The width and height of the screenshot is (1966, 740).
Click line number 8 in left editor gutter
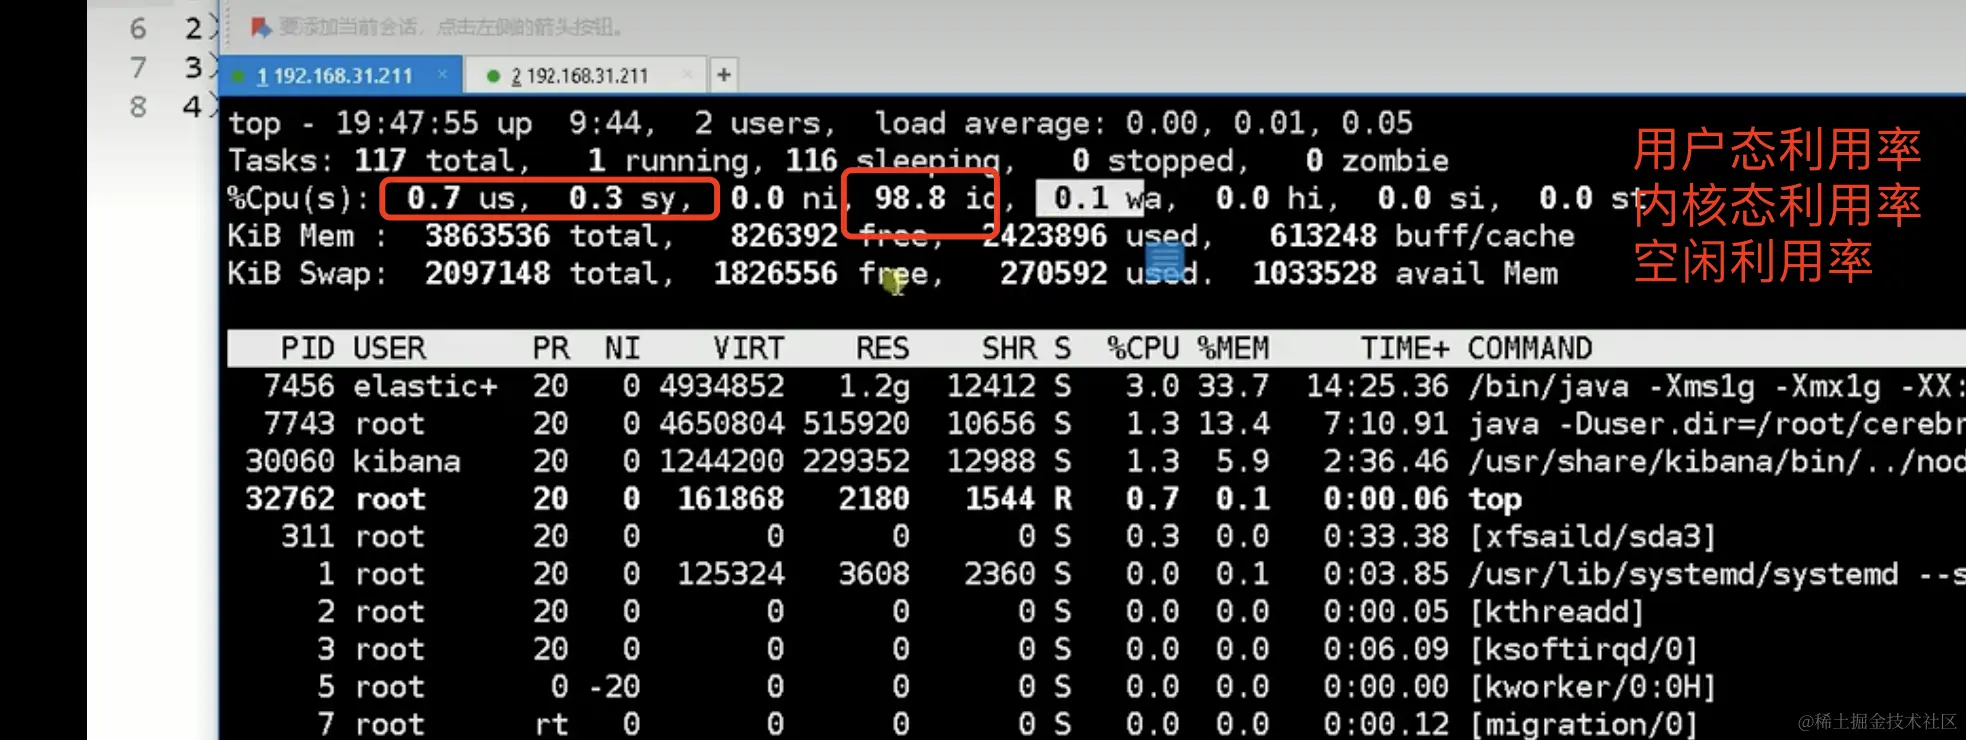coord(138,106)
